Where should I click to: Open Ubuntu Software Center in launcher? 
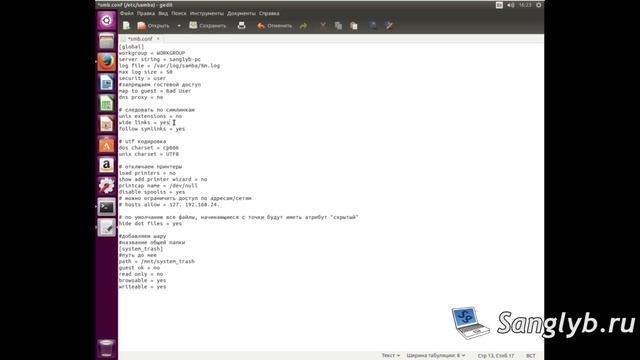tap(107, 145)
